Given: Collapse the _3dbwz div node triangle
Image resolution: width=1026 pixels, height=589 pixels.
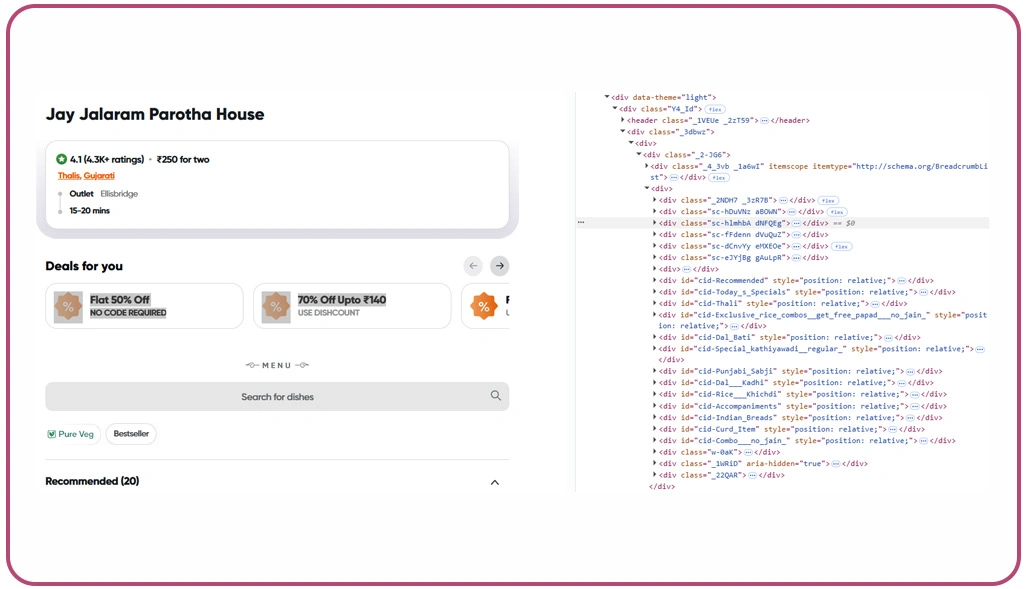Looking at the screenshot, I should click(x=622, y=132).
